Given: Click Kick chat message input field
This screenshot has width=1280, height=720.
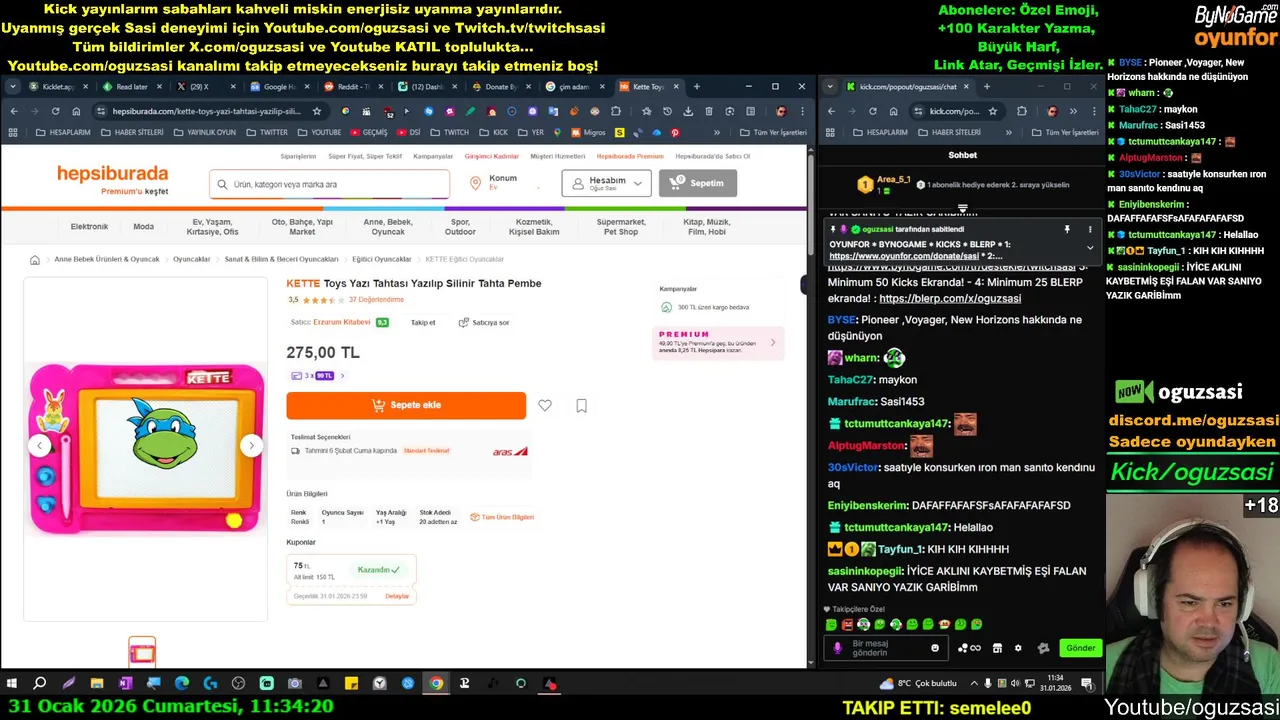Looking at the screenshot, I should (886, 648).
